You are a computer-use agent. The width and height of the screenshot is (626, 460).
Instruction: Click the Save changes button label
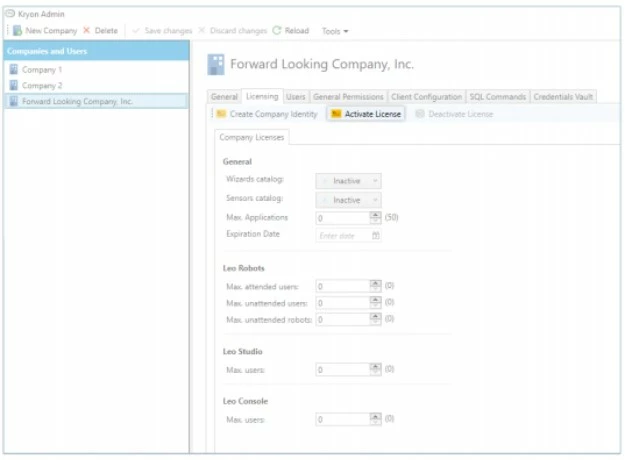168,31
